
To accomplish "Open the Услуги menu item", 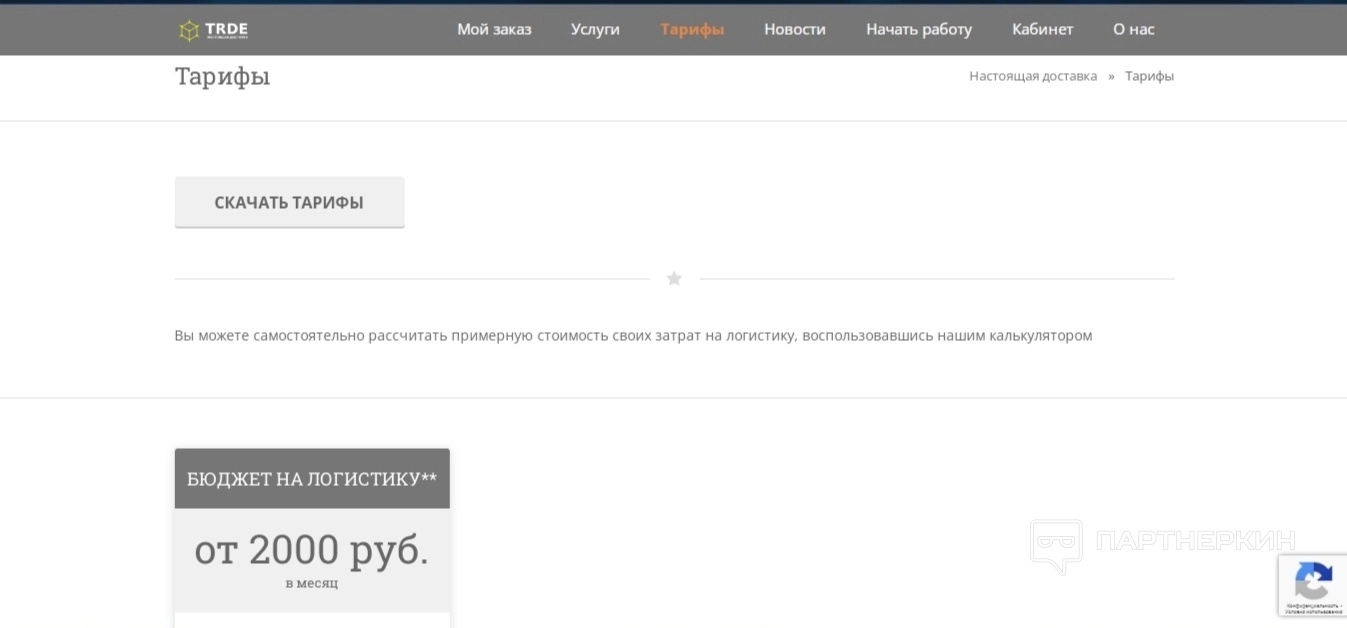I will tap(595, 29).
